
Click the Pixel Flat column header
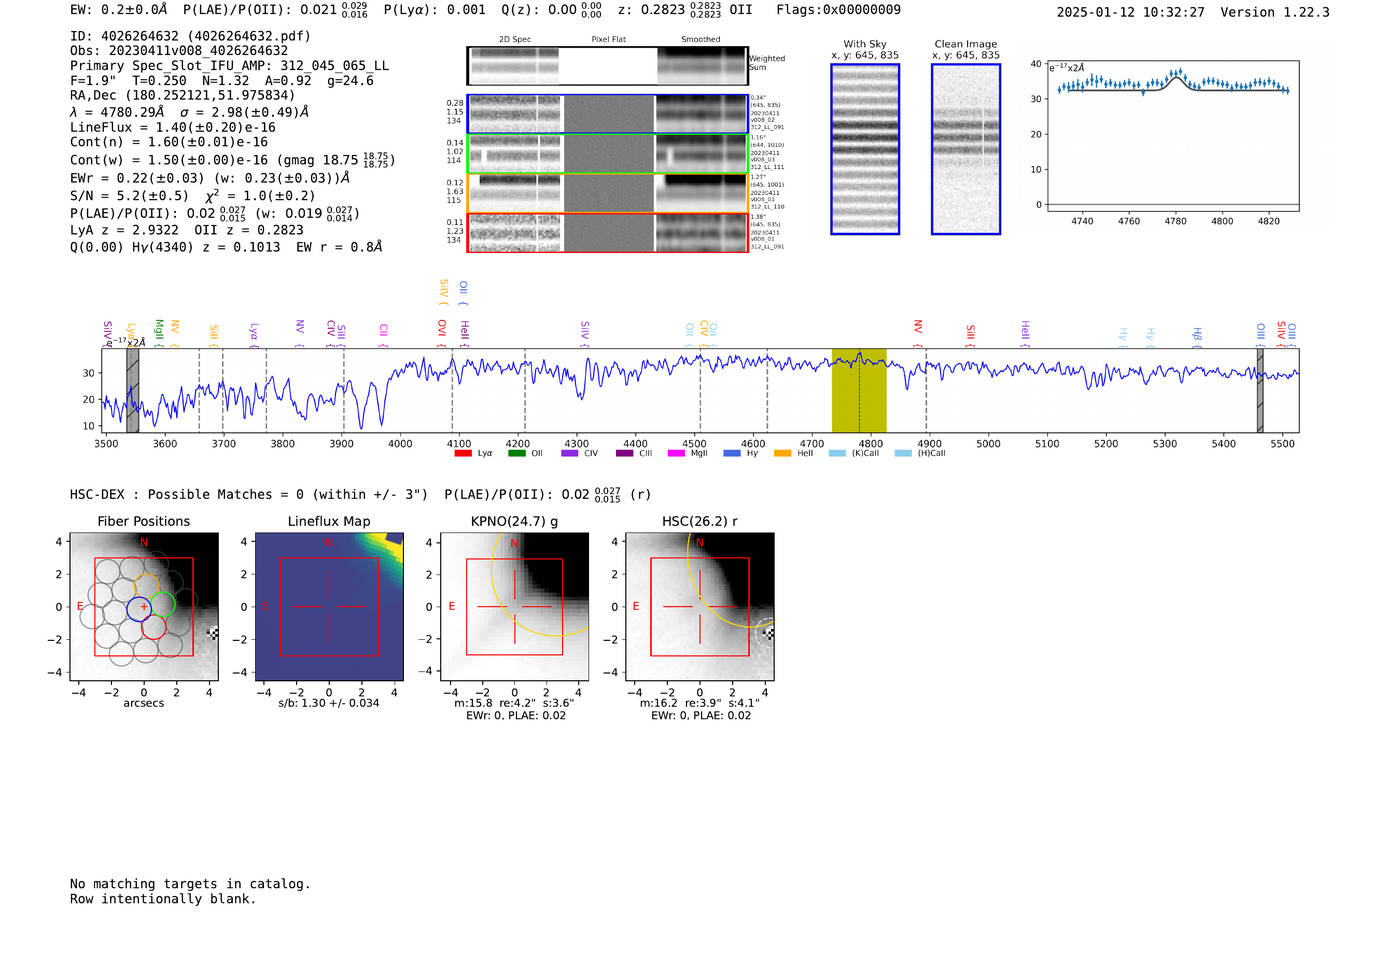608,40
